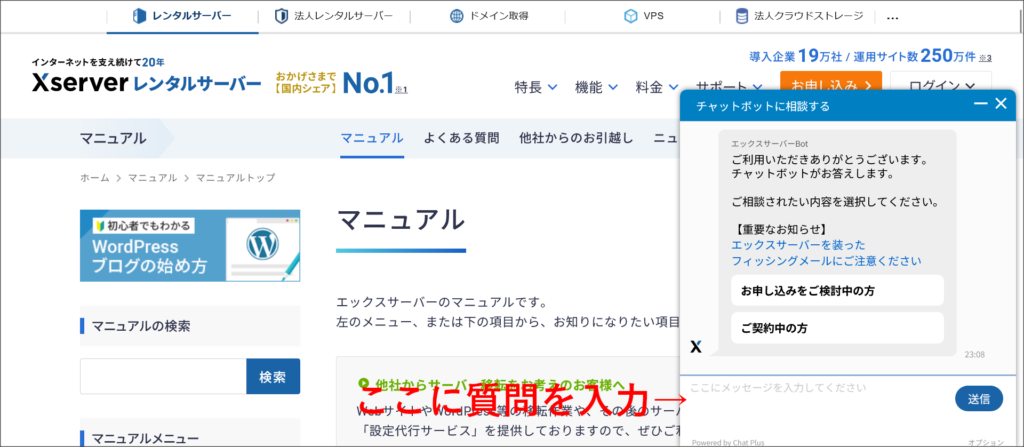
Task: Click the 他社からサーバー移転 notice heading
Action: pyautogui.click(x=492, y=384)
